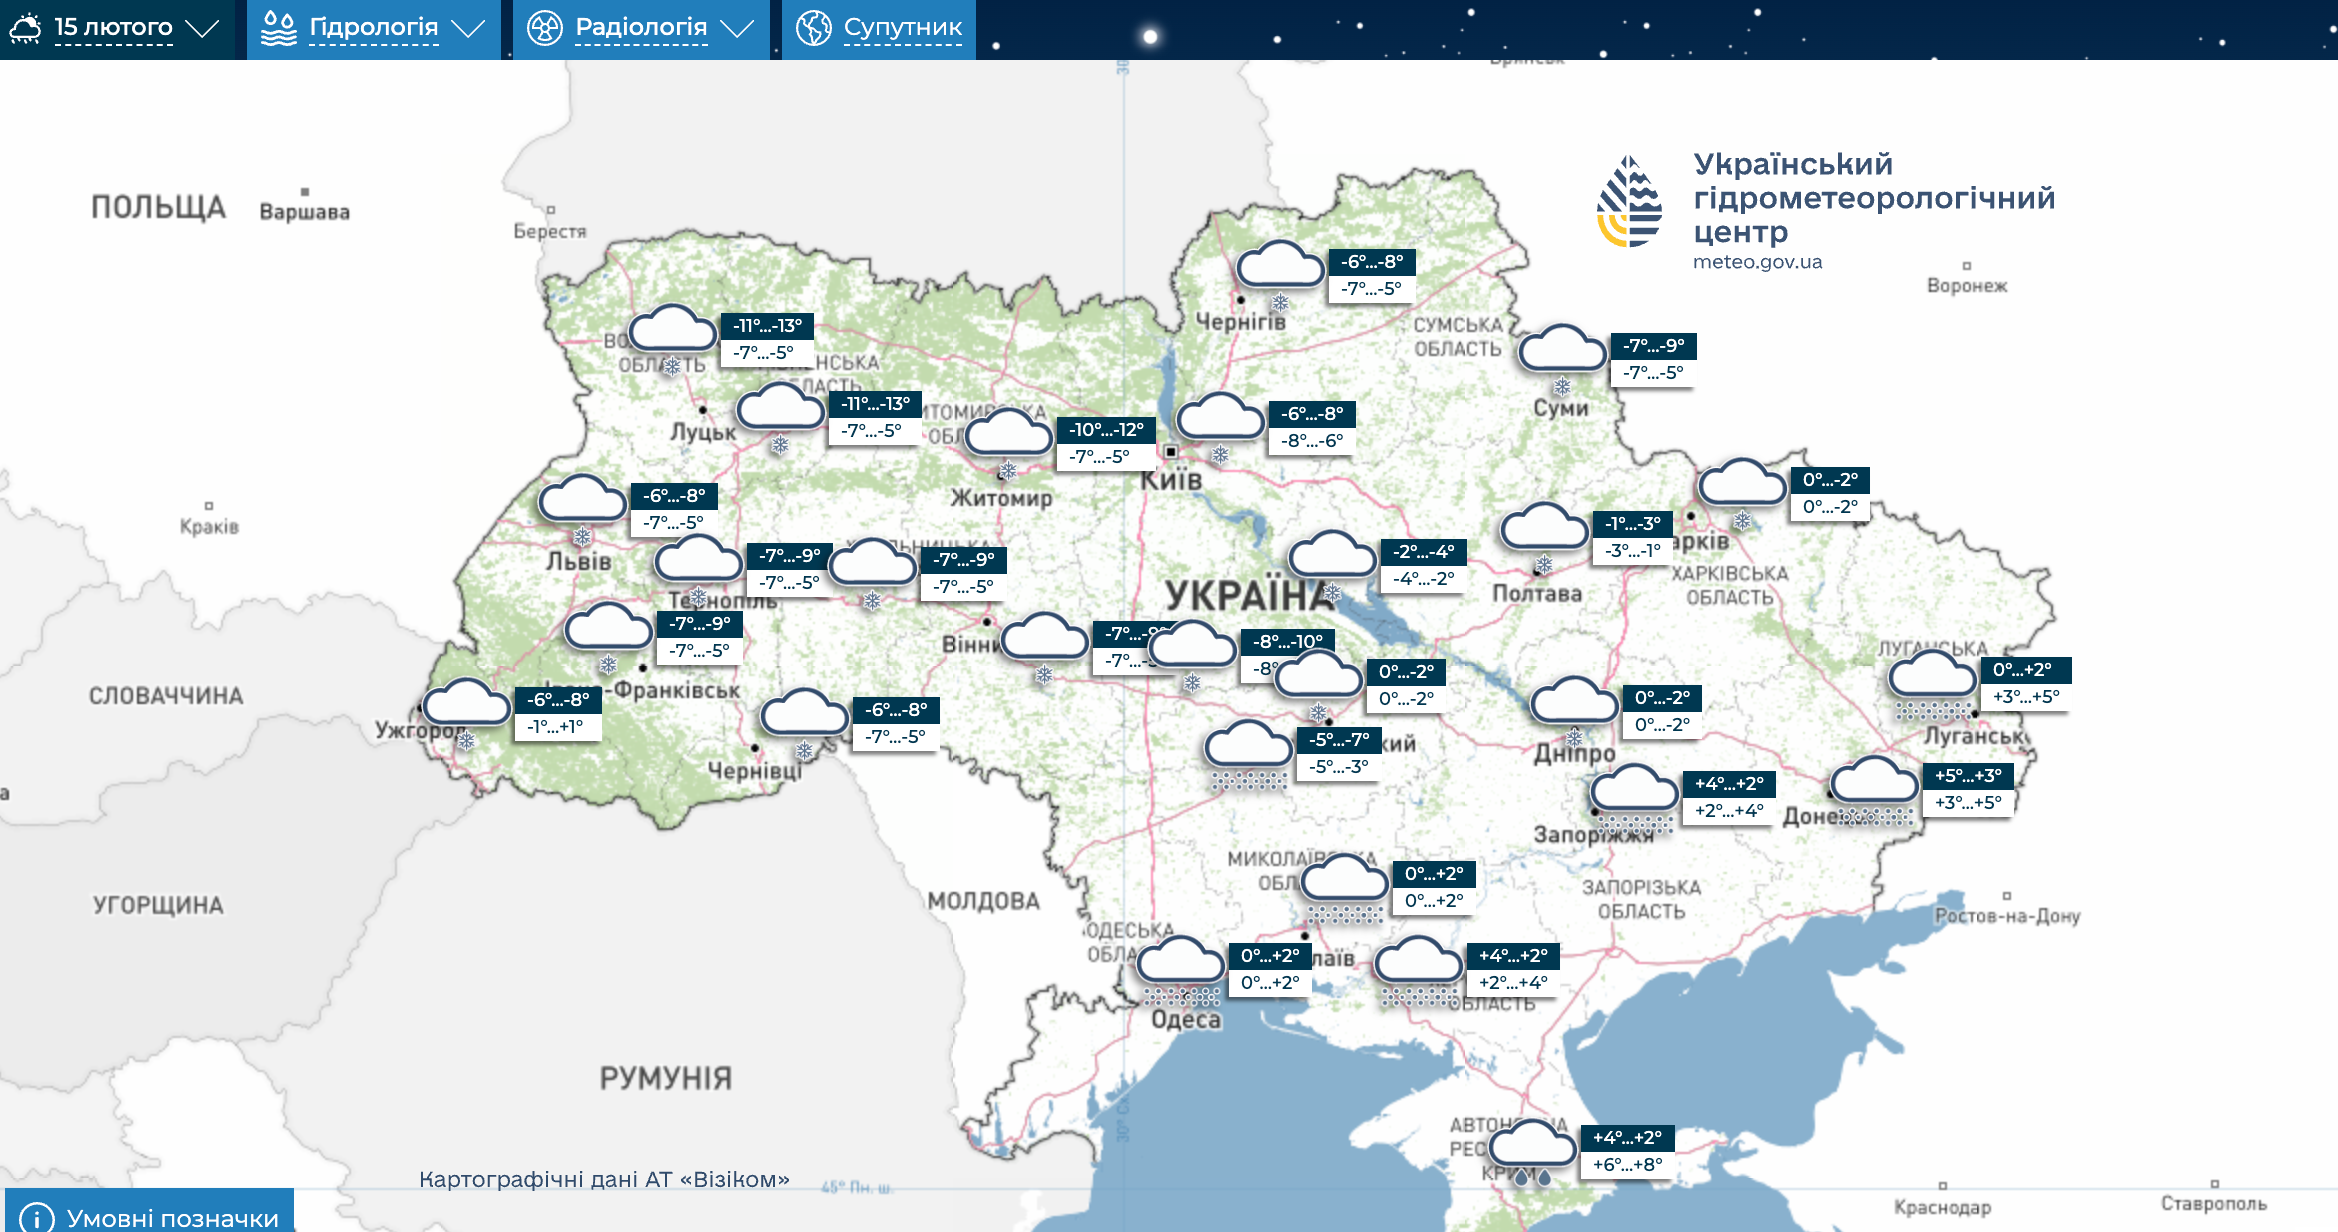Expand the 15 лютого date dropdown arrow
2338x1232 pixels.
203,28
